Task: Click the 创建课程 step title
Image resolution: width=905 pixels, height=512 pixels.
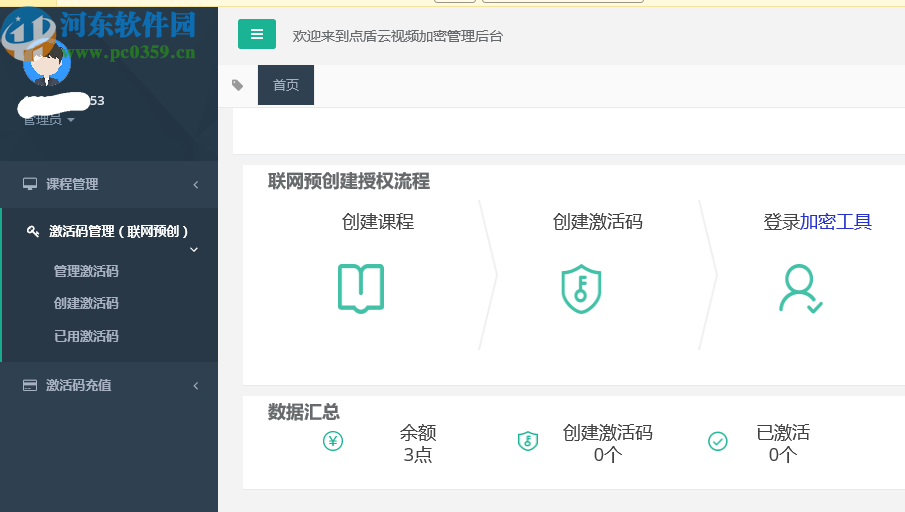Action: 377,222
